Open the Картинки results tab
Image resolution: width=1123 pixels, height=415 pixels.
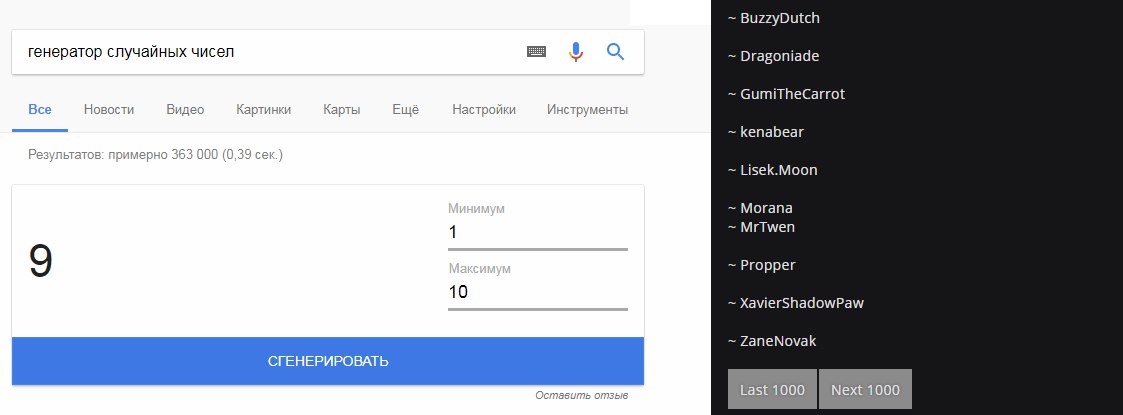[x=264, y=110]
